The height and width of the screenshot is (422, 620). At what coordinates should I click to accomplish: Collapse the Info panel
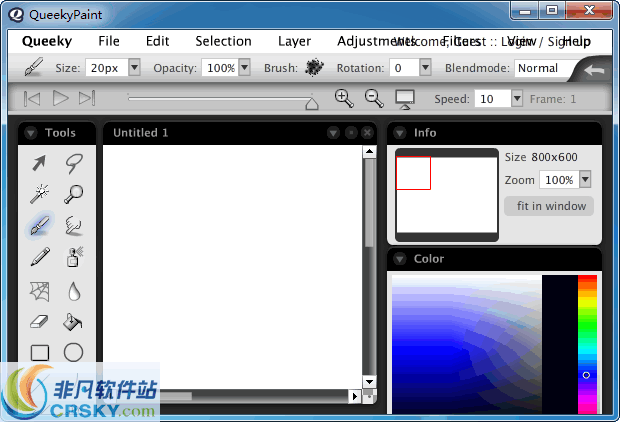pyautogui.click(x=400, y=133)
